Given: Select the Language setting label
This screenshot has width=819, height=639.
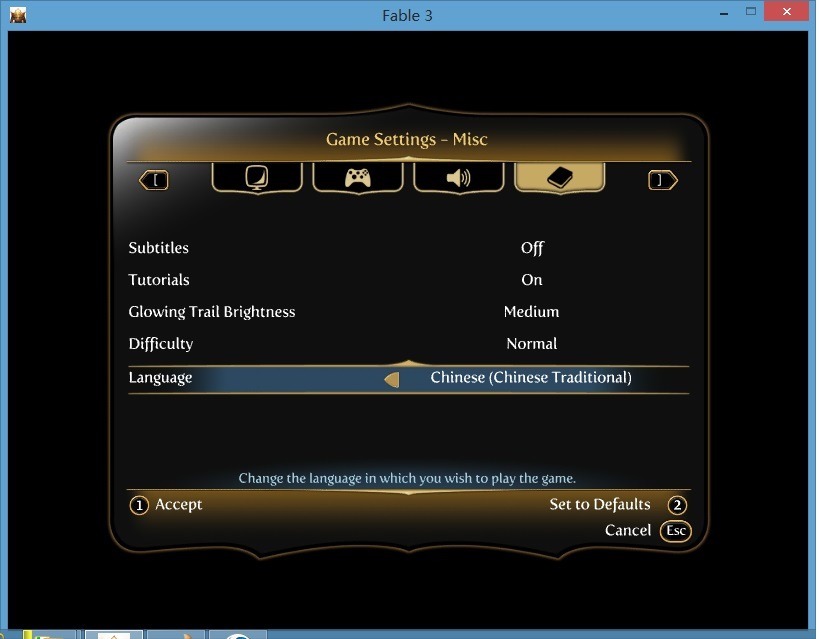Looking at the screenshot, I should (160, 378).
